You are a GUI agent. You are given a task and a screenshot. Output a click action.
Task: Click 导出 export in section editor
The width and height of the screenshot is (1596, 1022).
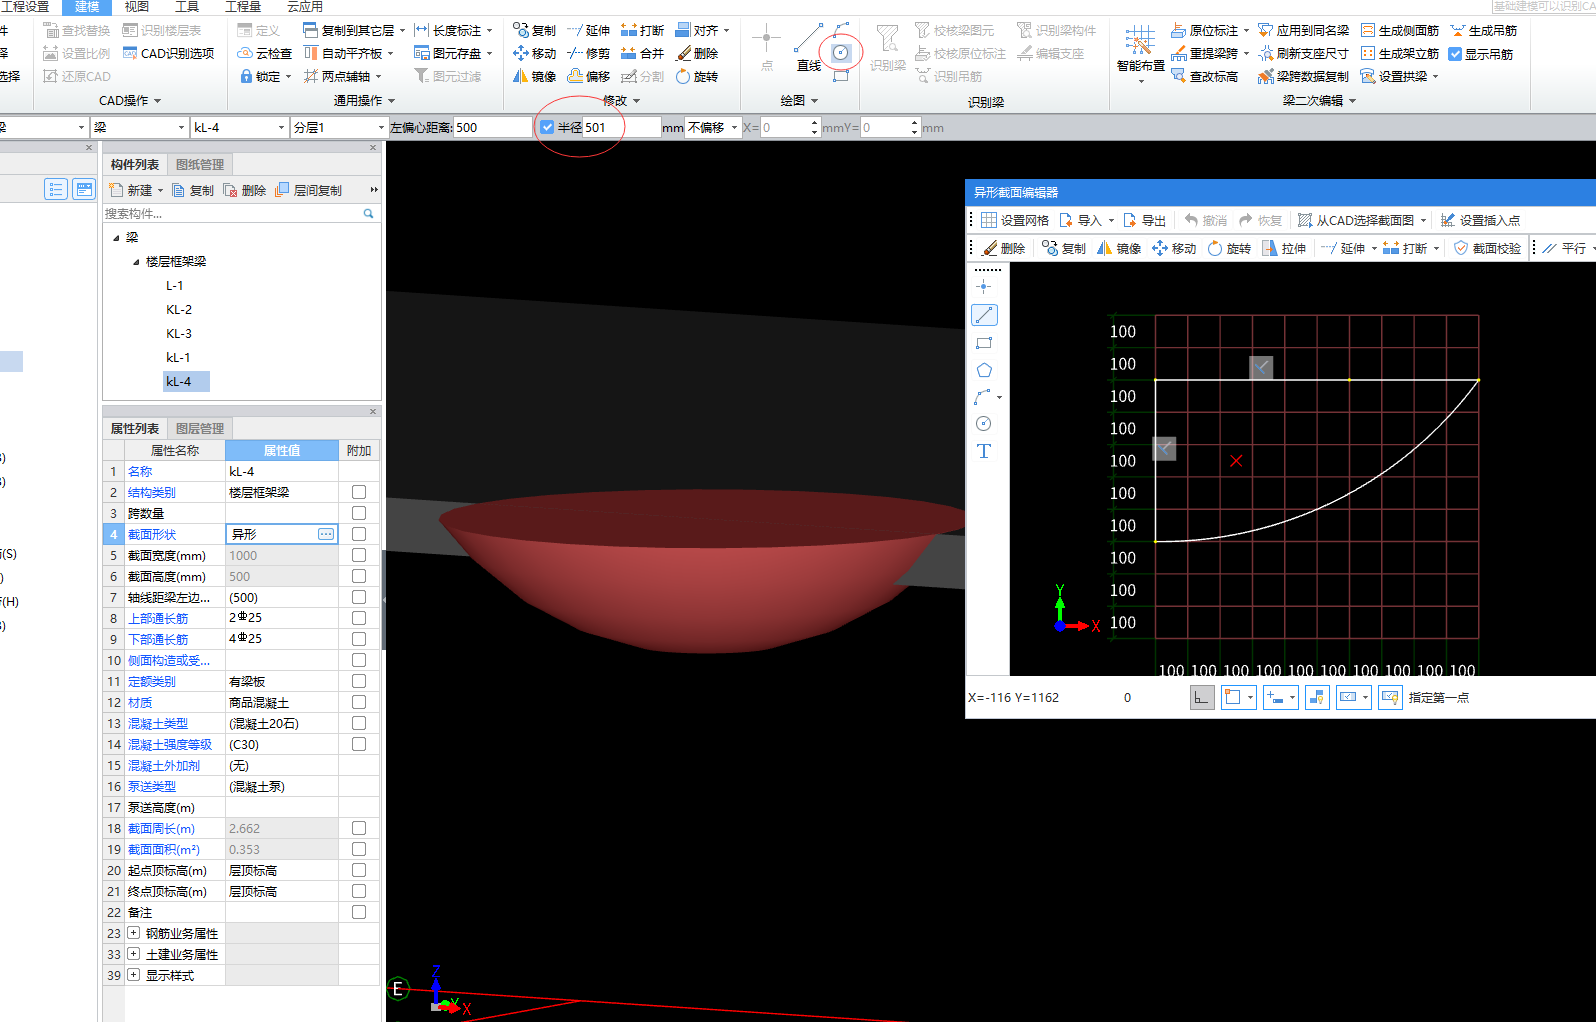(x=1144, y=220)
